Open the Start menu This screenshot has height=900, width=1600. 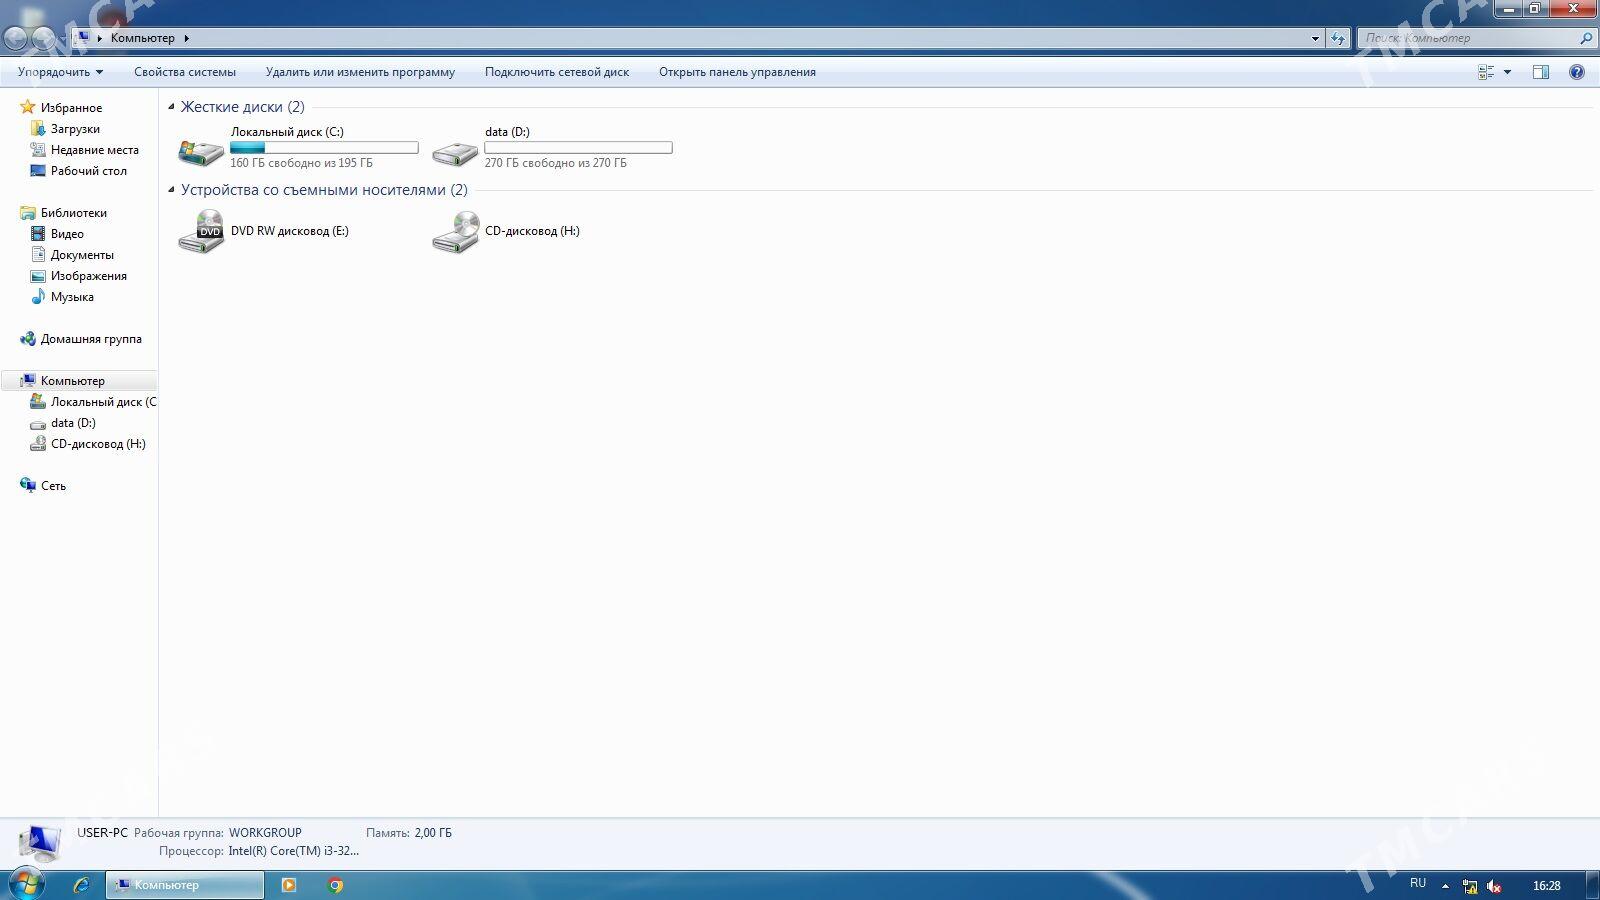point(25,885)
